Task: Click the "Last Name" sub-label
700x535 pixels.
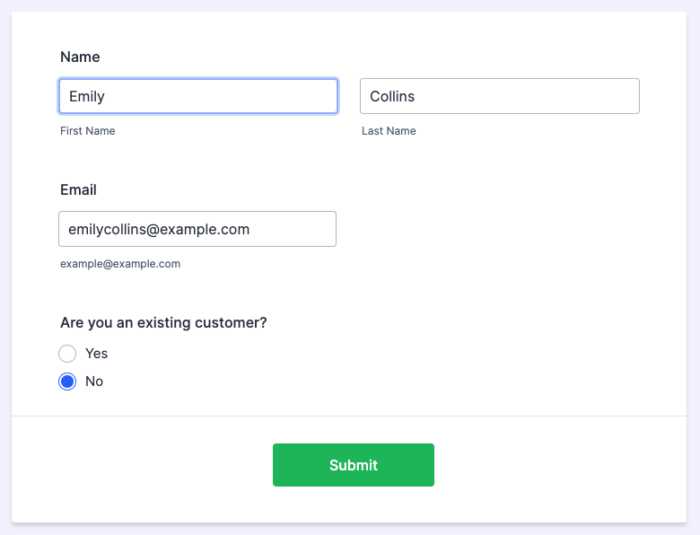Action: point(389,131)
